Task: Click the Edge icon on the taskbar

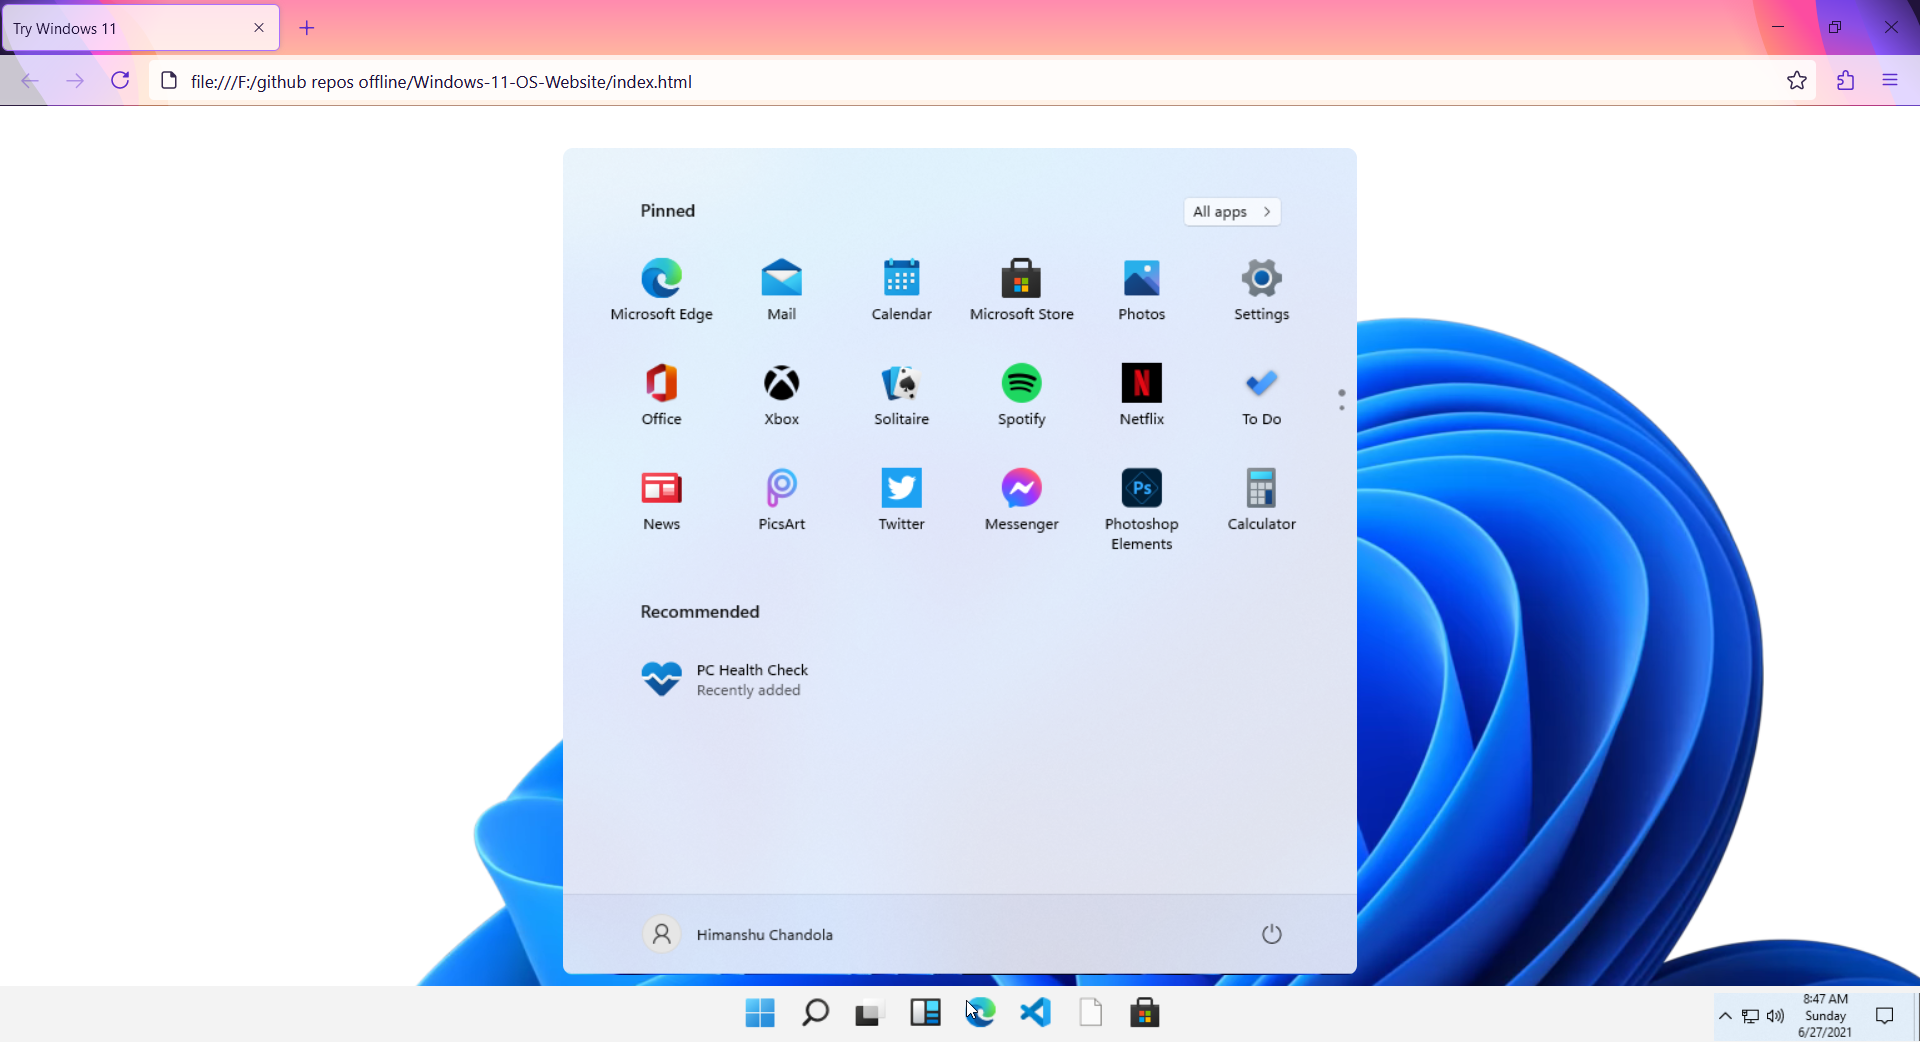Action: click(x=980, y=1013)
